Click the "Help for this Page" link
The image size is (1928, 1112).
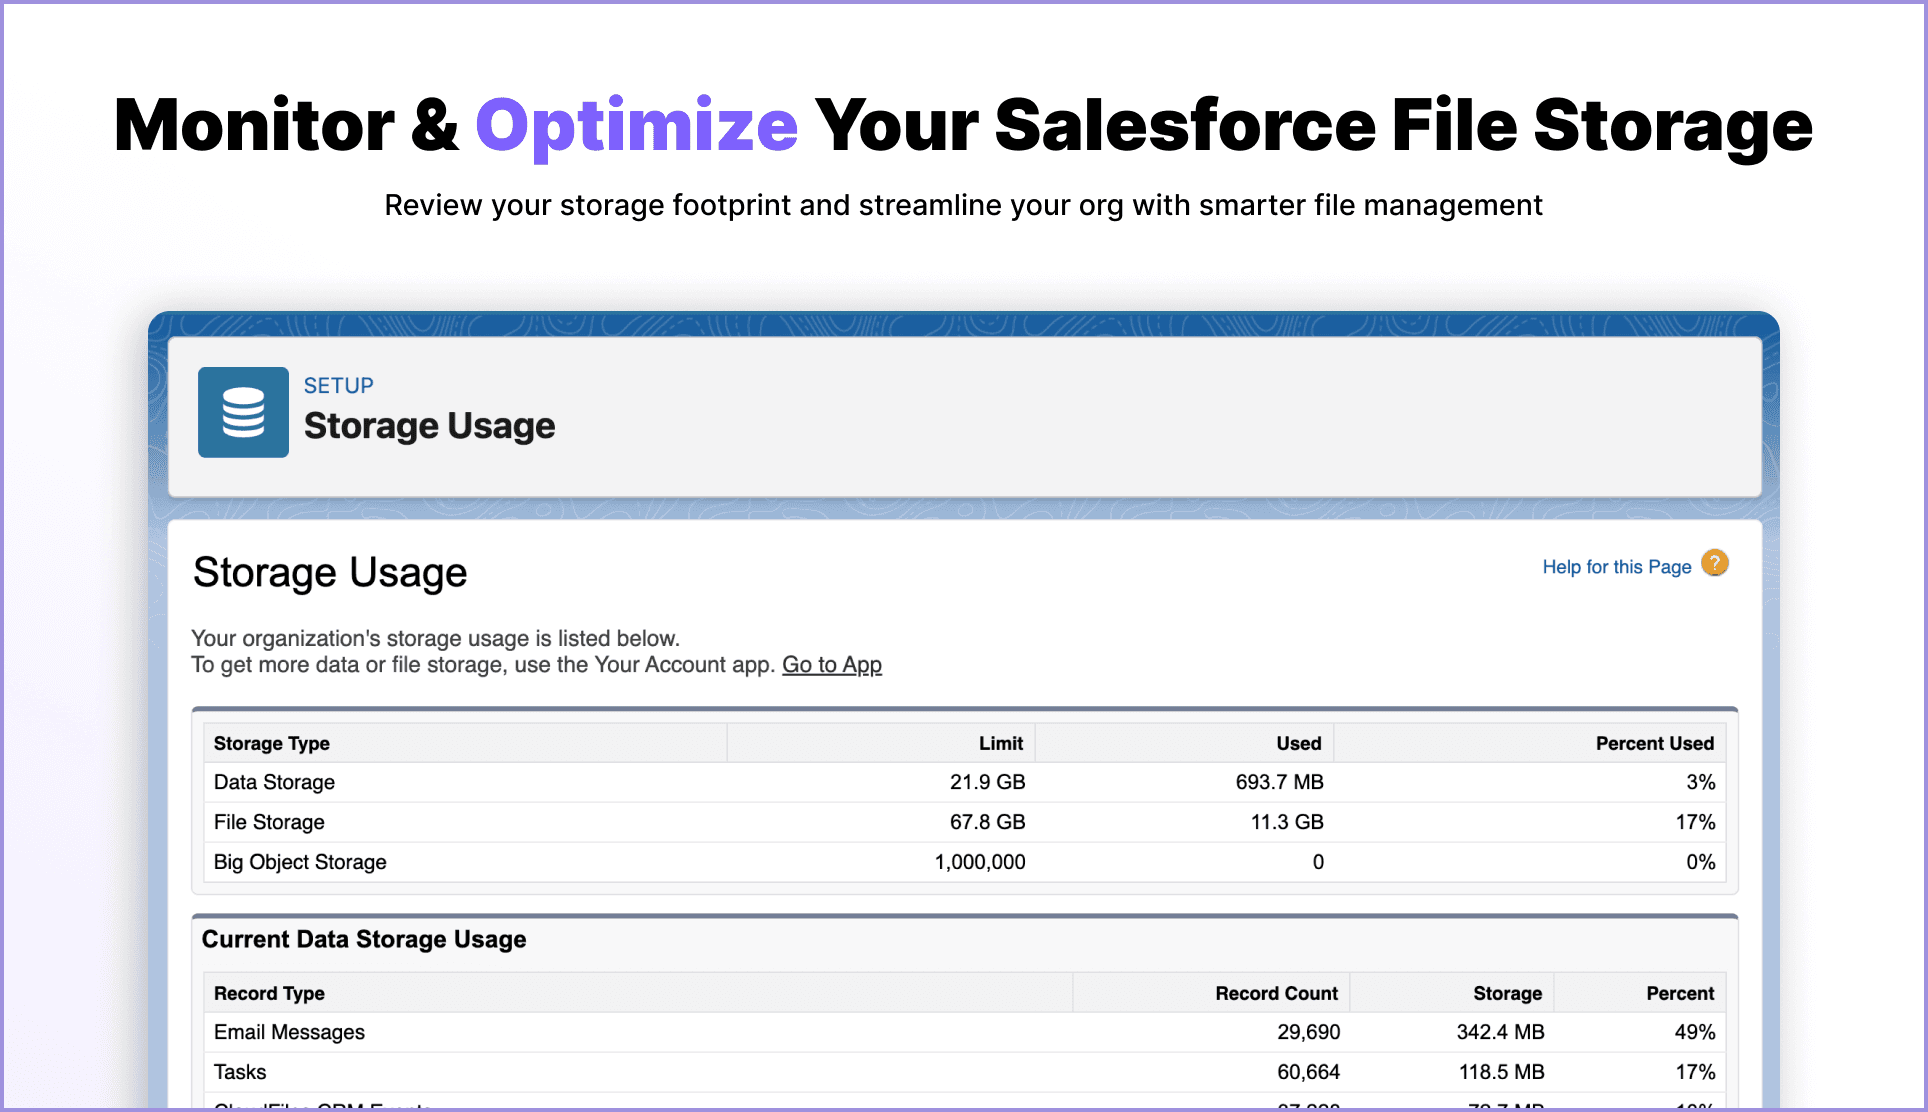pos(1615,566)
